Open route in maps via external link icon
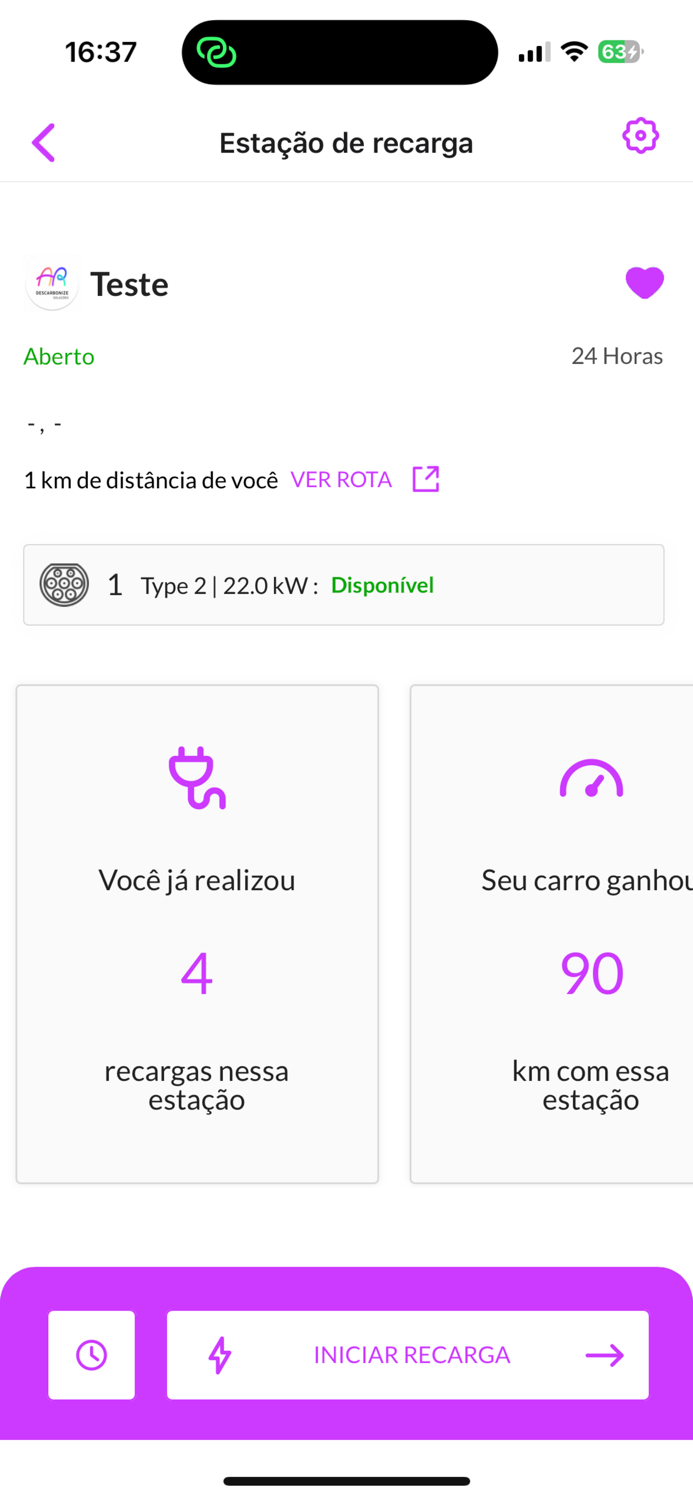693x1500 pixels. (425, 479)
